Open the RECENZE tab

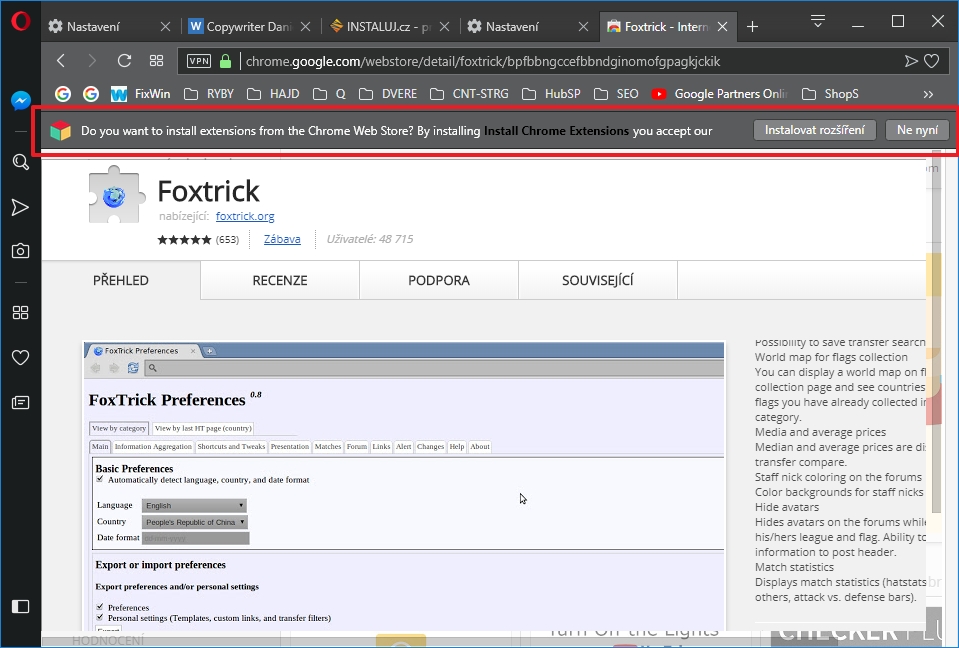coord(280,280)
